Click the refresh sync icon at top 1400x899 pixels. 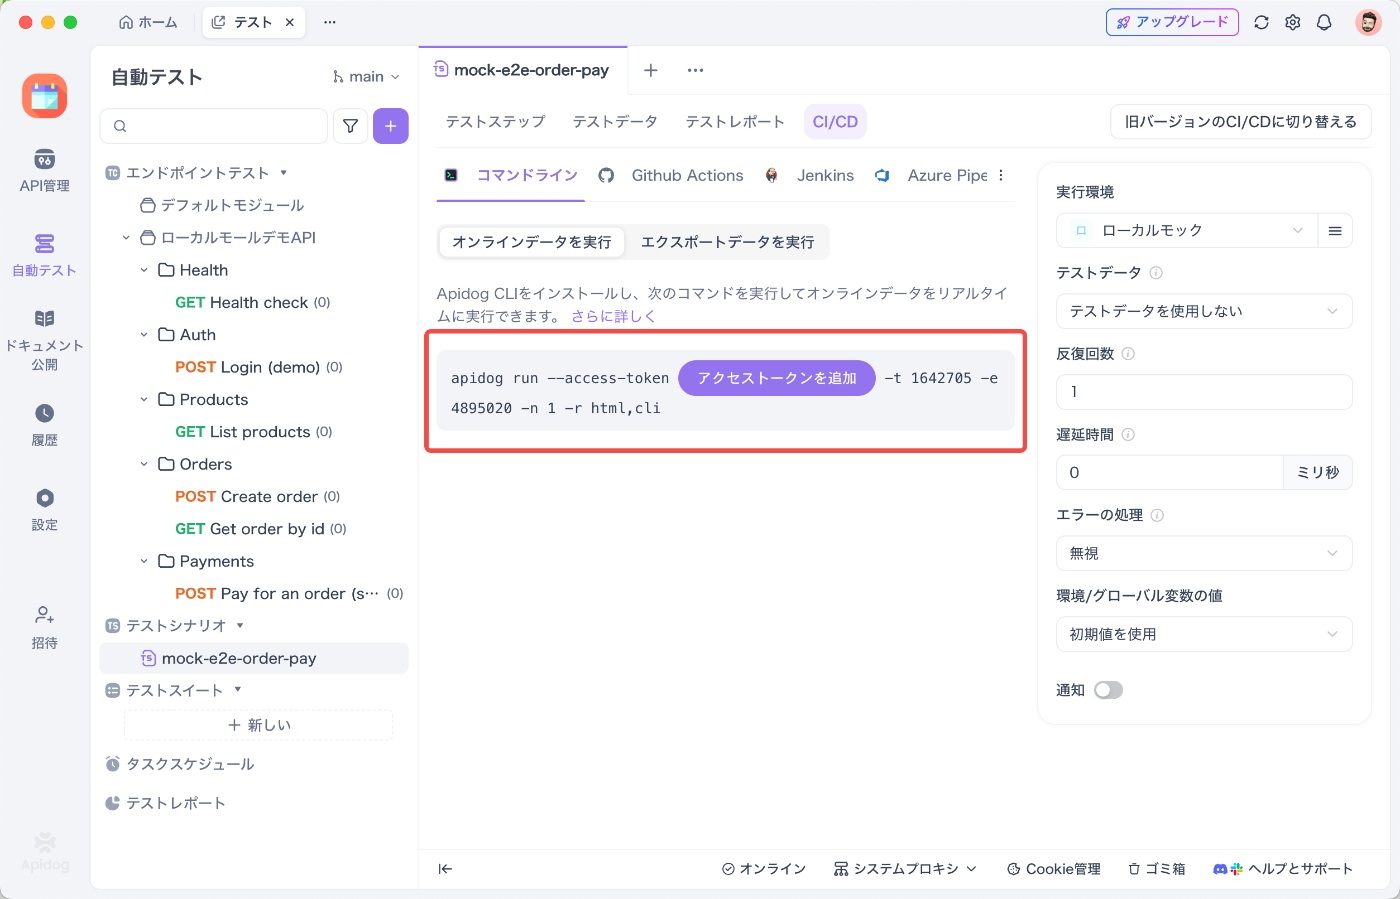pos(1261,22)
